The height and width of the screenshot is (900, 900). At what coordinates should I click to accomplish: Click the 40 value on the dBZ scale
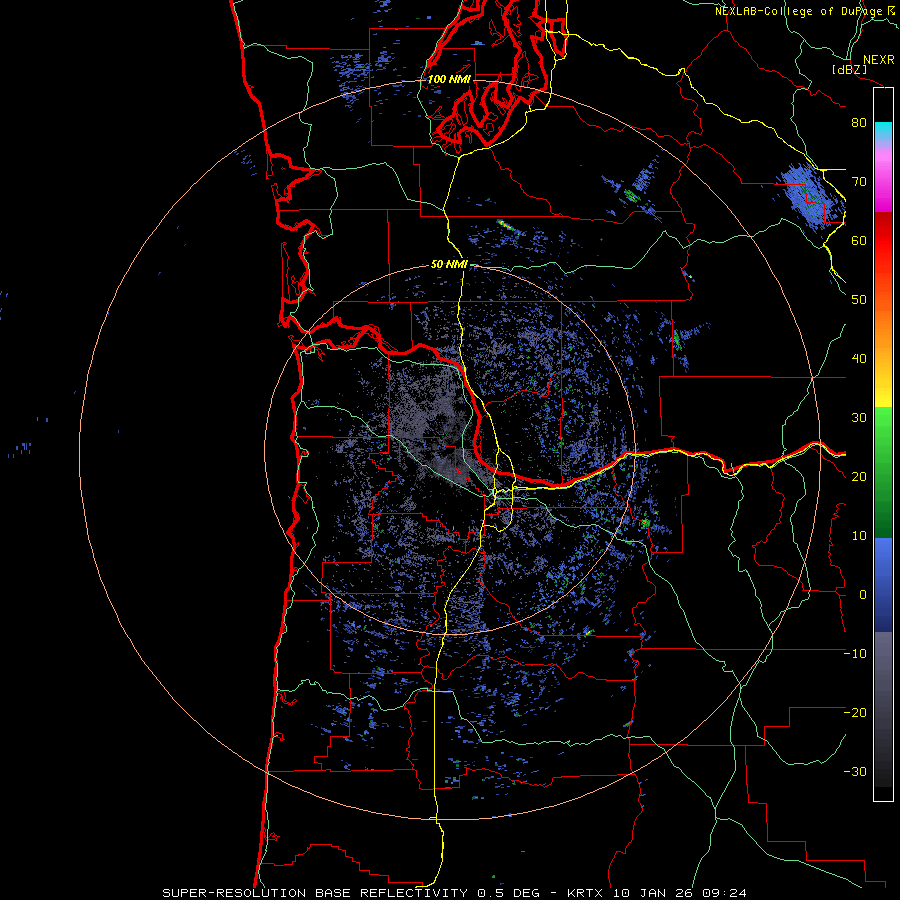pos(859,359)
